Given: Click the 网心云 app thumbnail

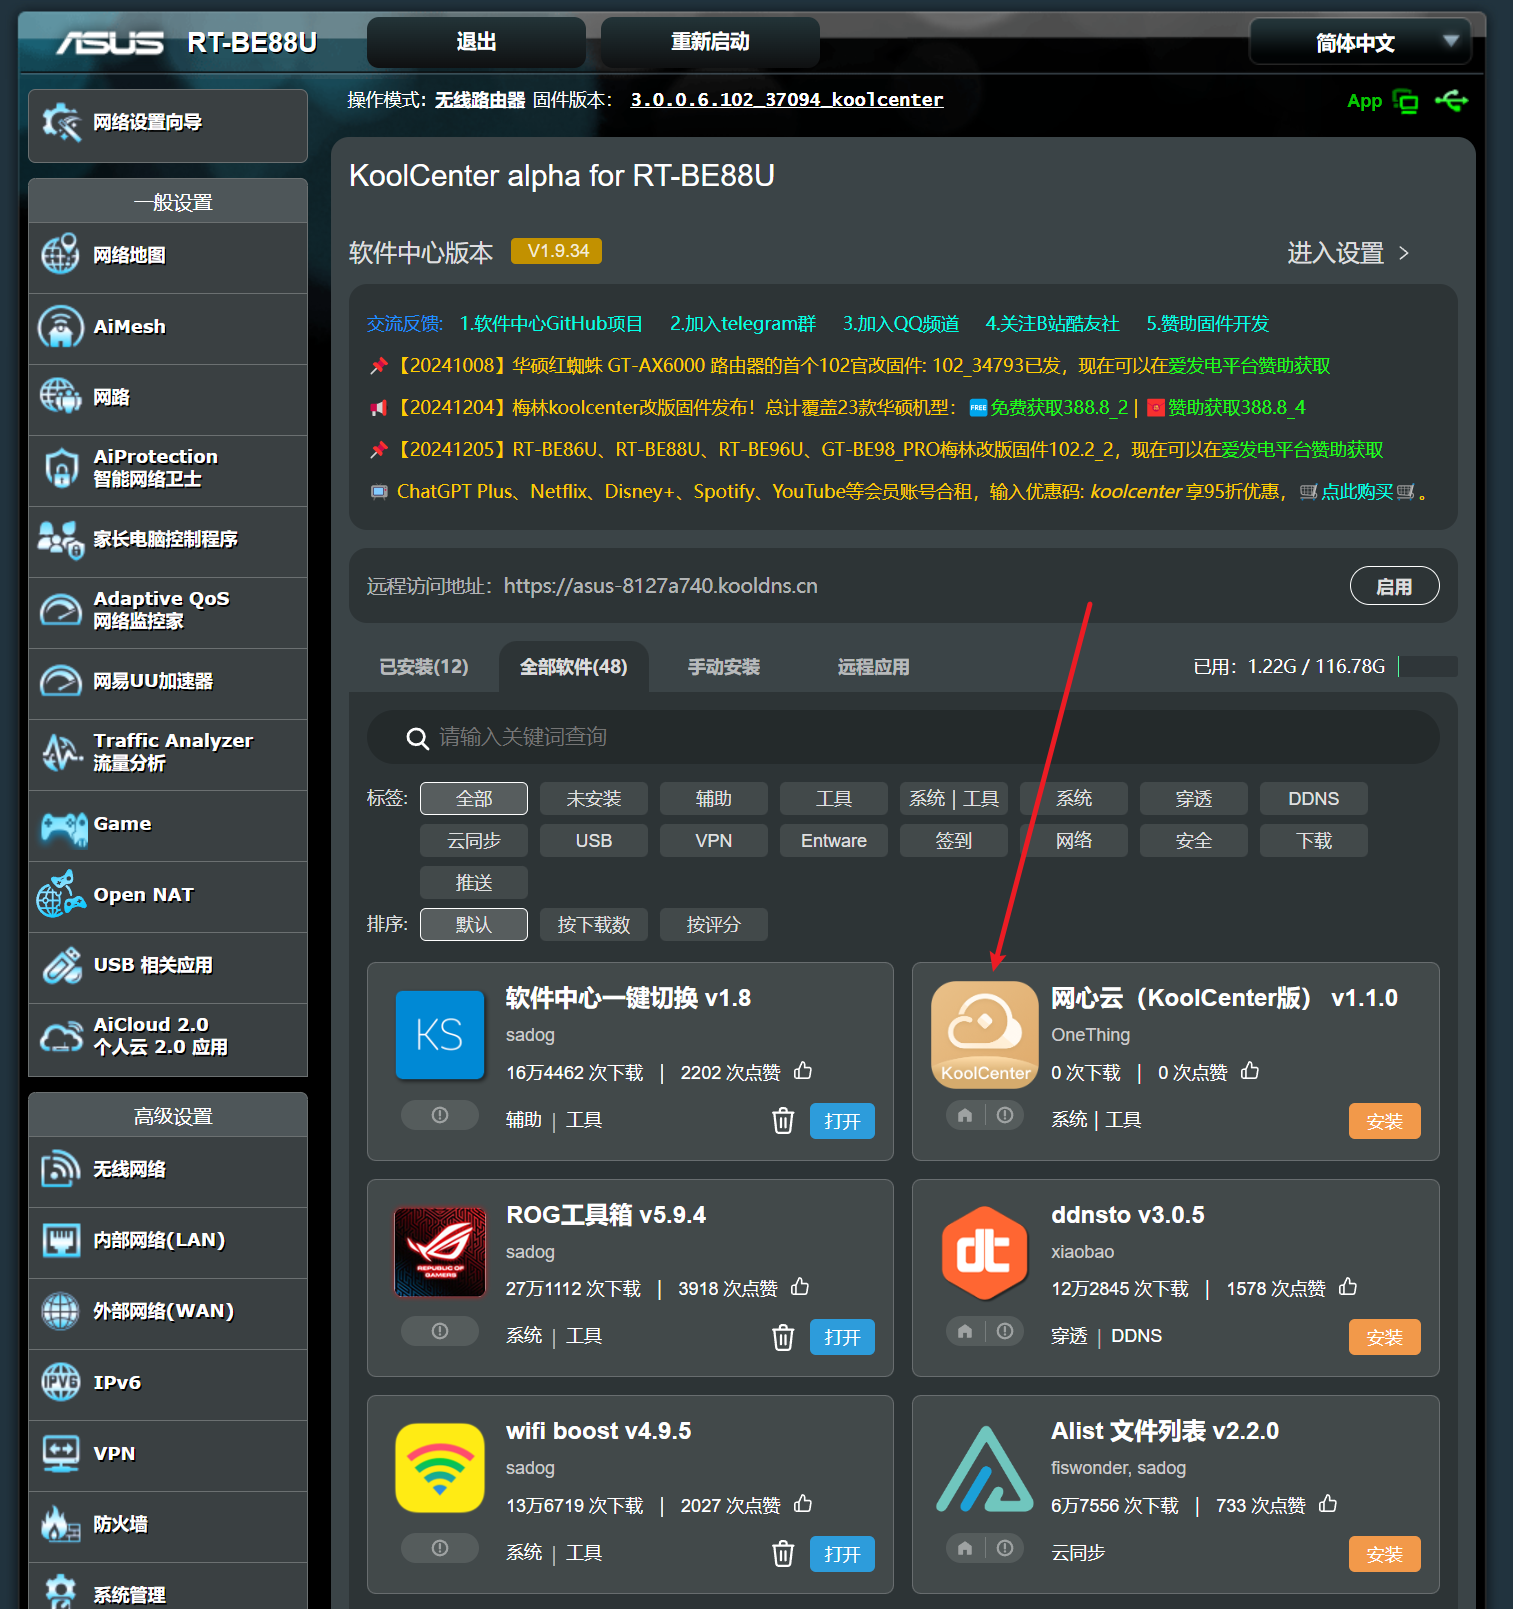Looking at the screenshot, I should coord(985,1034).
